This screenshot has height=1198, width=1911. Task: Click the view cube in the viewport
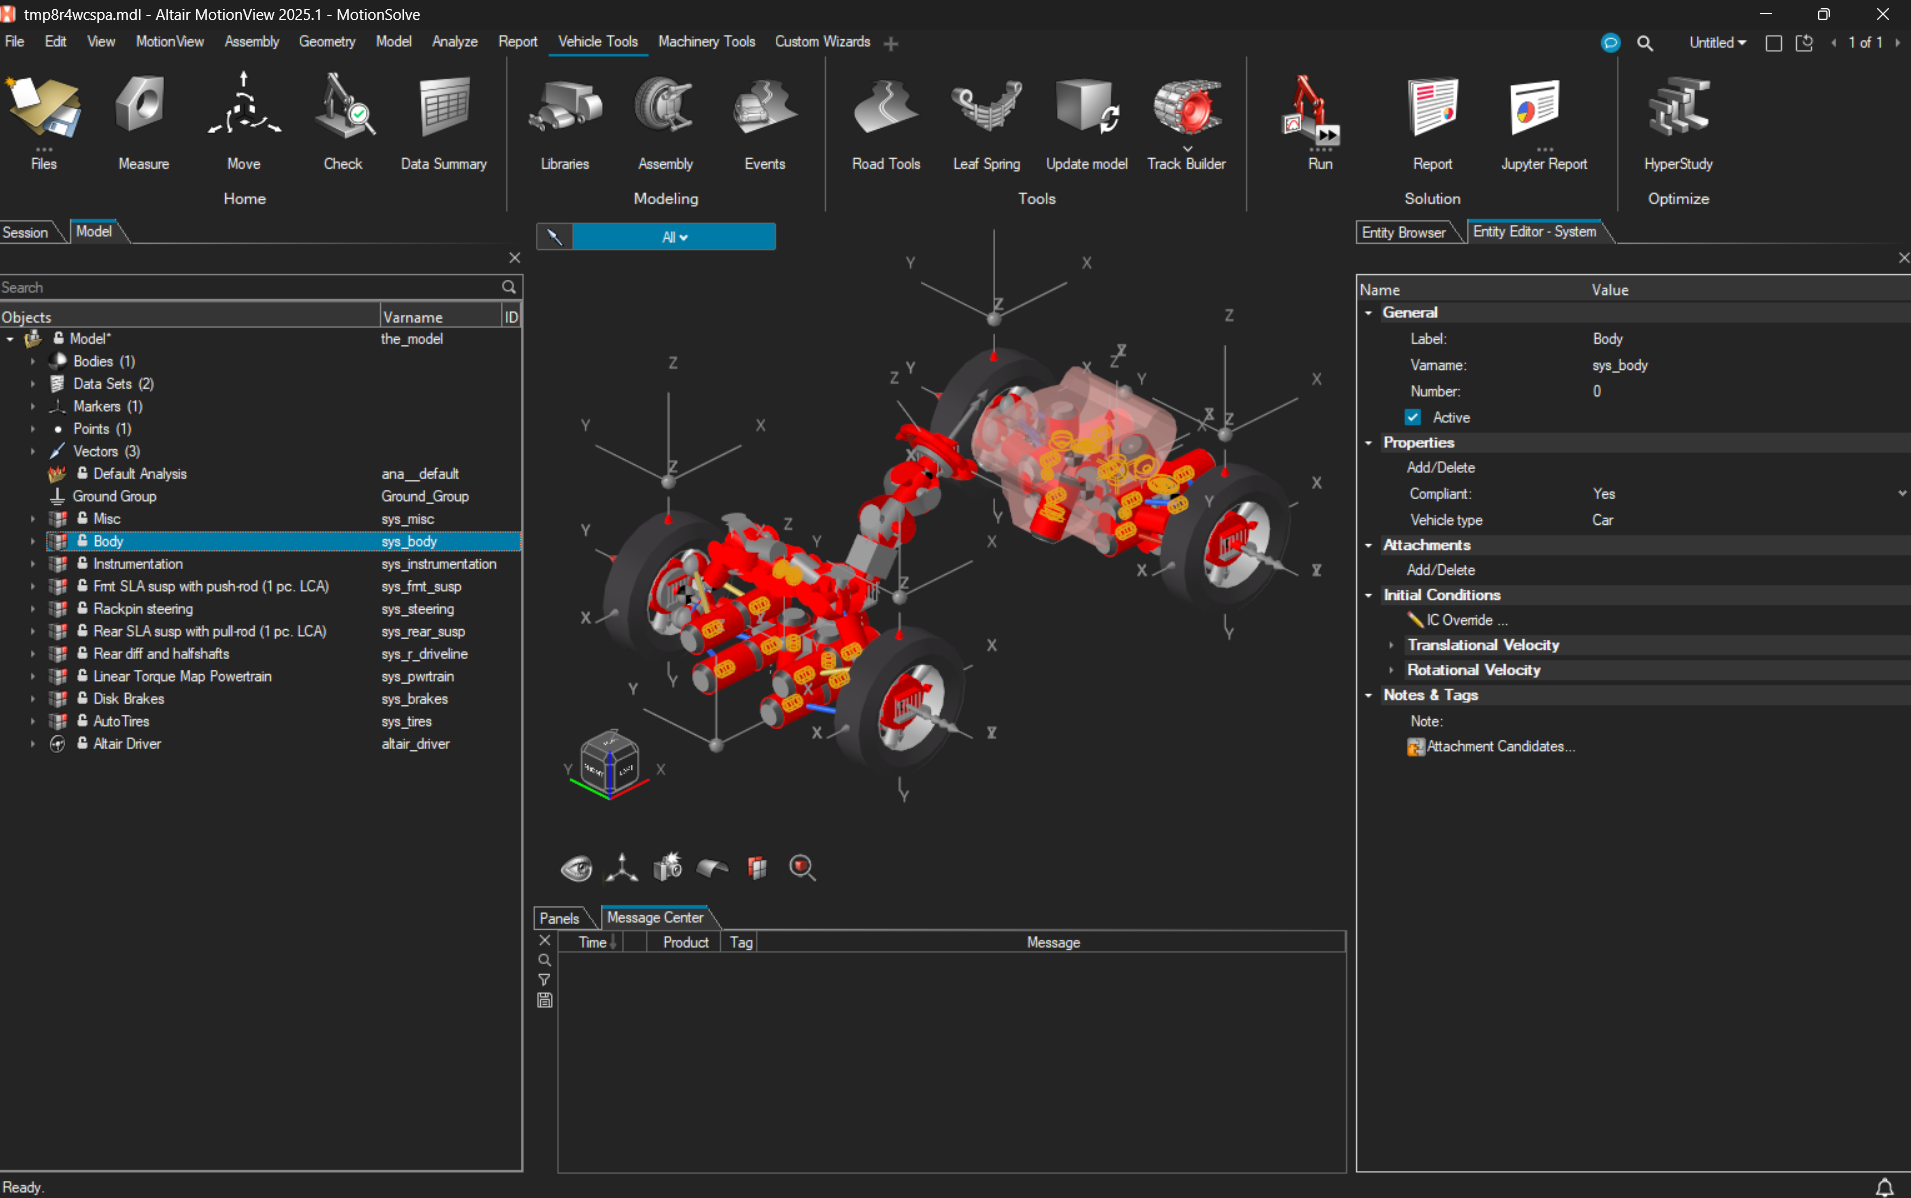pos(609,764)
